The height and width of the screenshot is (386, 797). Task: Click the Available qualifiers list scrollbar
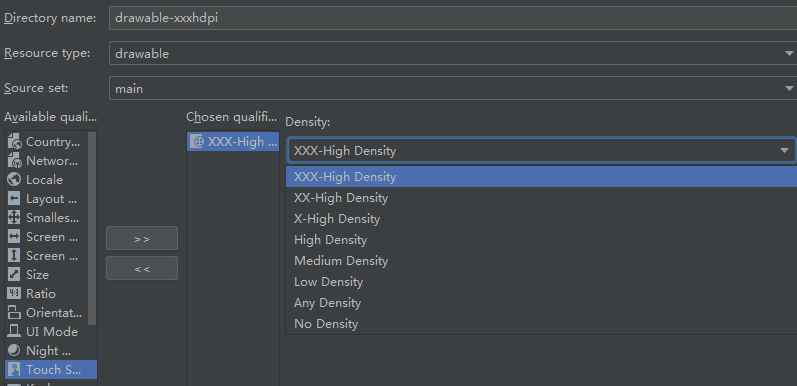tap(92, 228)
